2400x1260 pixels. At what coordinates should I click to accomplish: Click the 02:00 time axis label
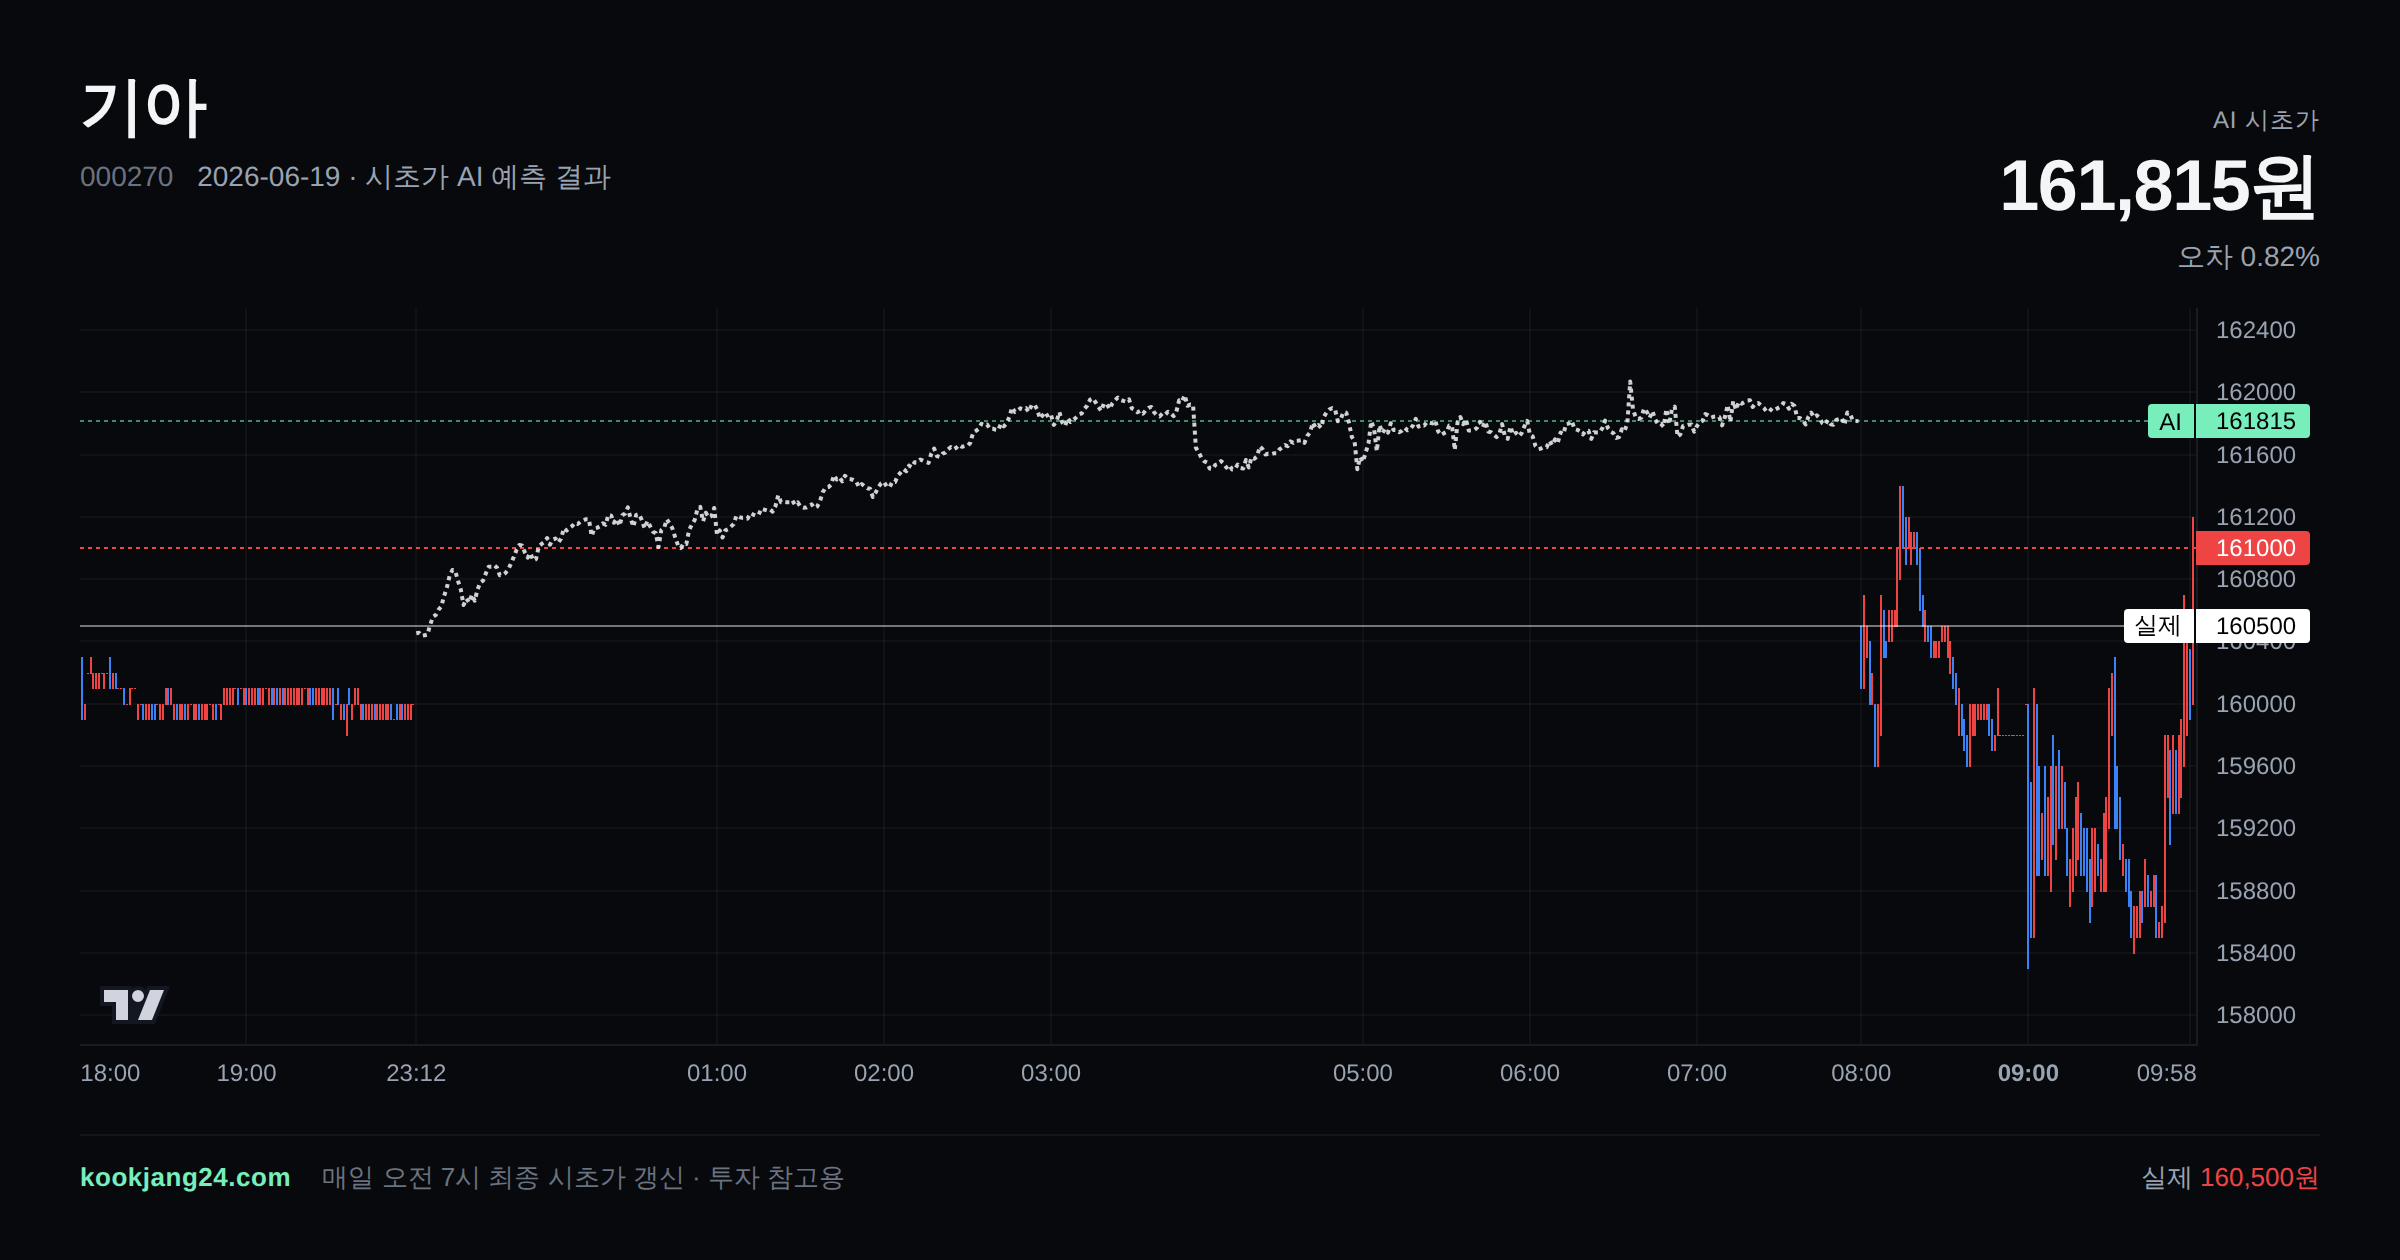click(884, 1073)
